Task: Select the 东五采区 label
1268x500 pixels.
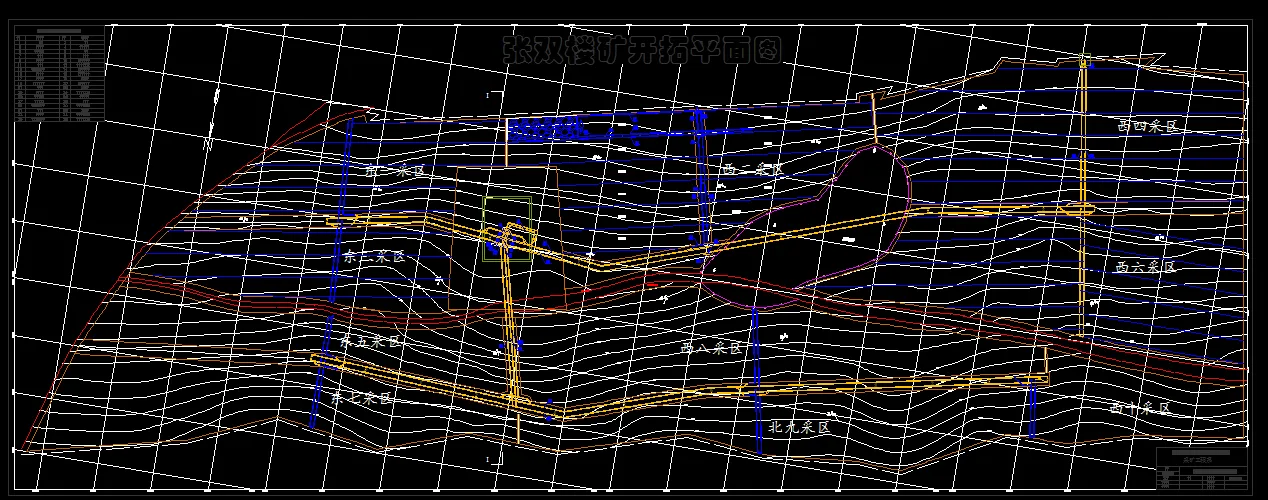Action: [x=370, y=342]
